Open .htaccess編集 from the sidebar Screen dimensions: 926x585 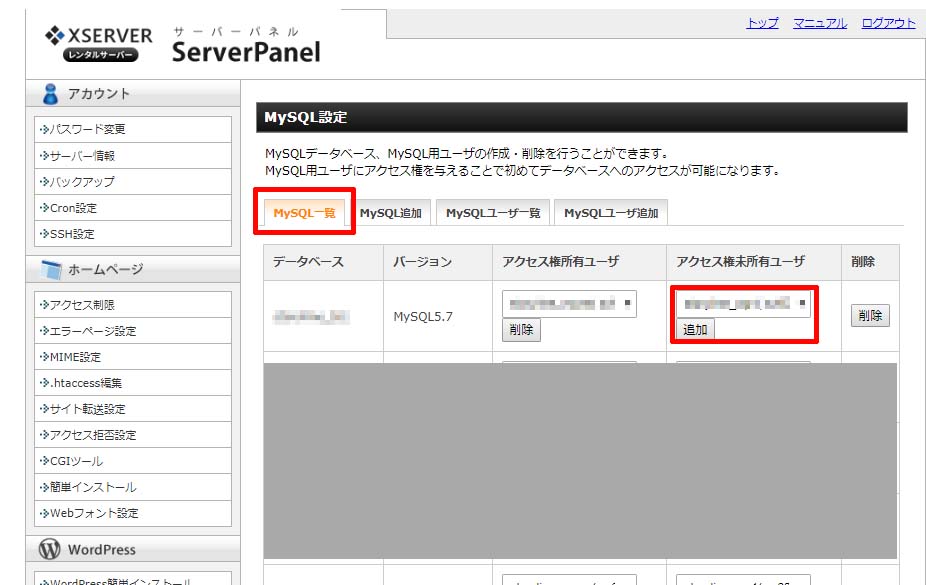pyautogui.click(x=86, y=383)
